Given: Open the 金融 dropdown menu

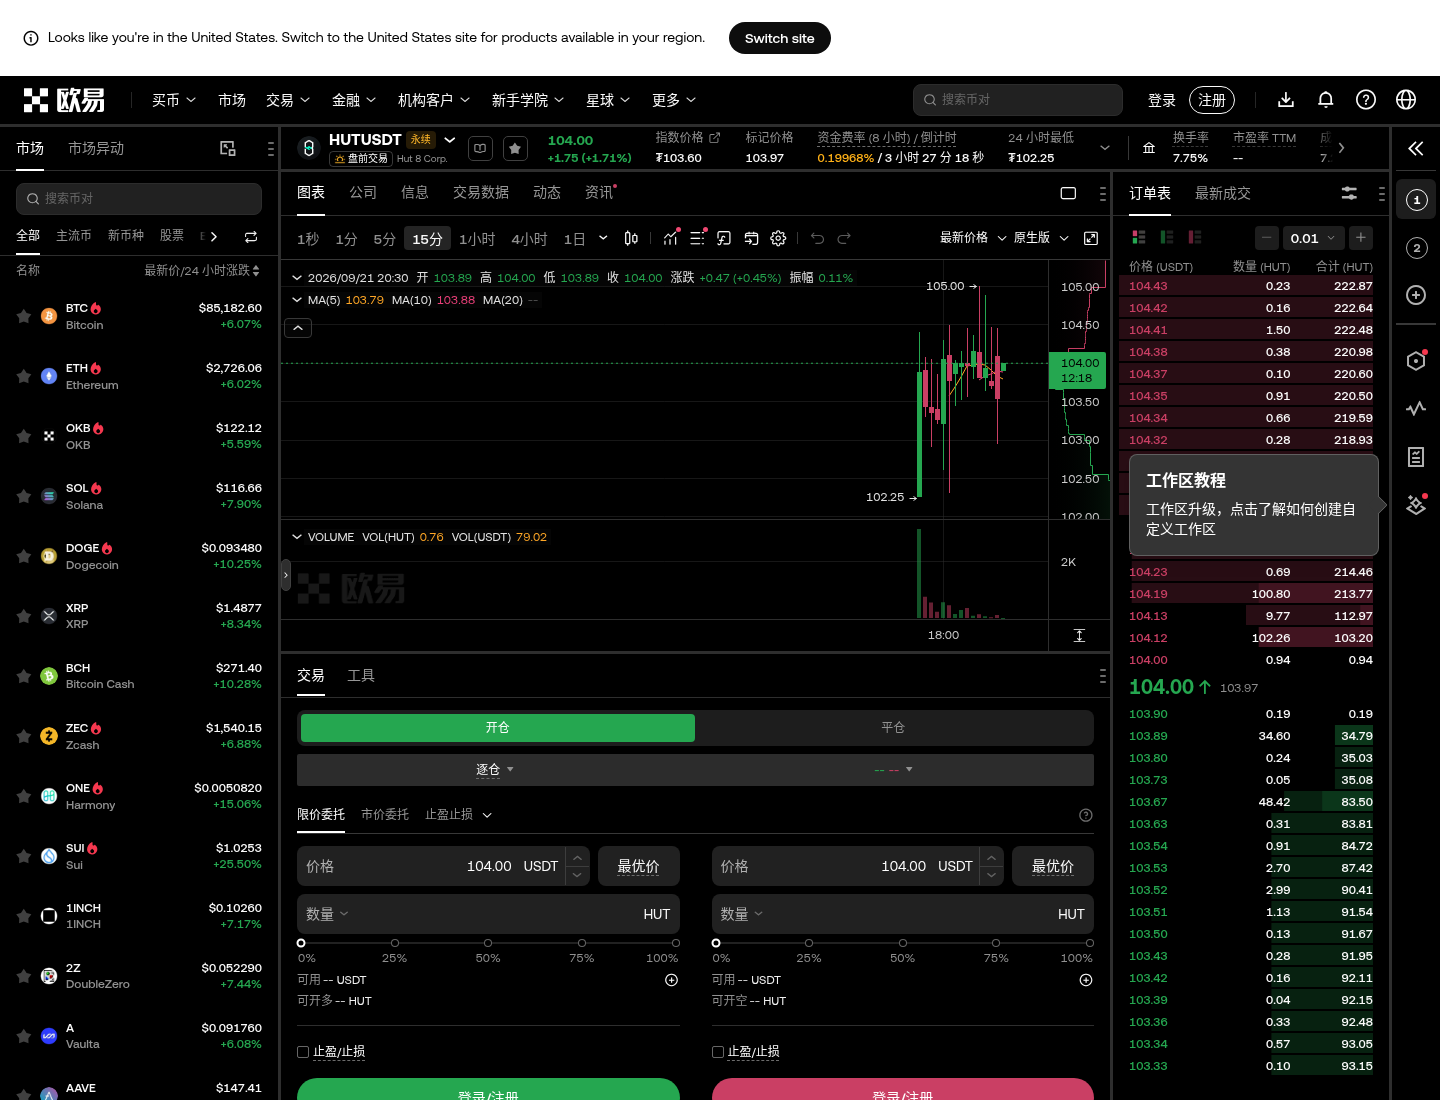Looking at the screenshot, I should pyautogui.click(x=354, y=100).
